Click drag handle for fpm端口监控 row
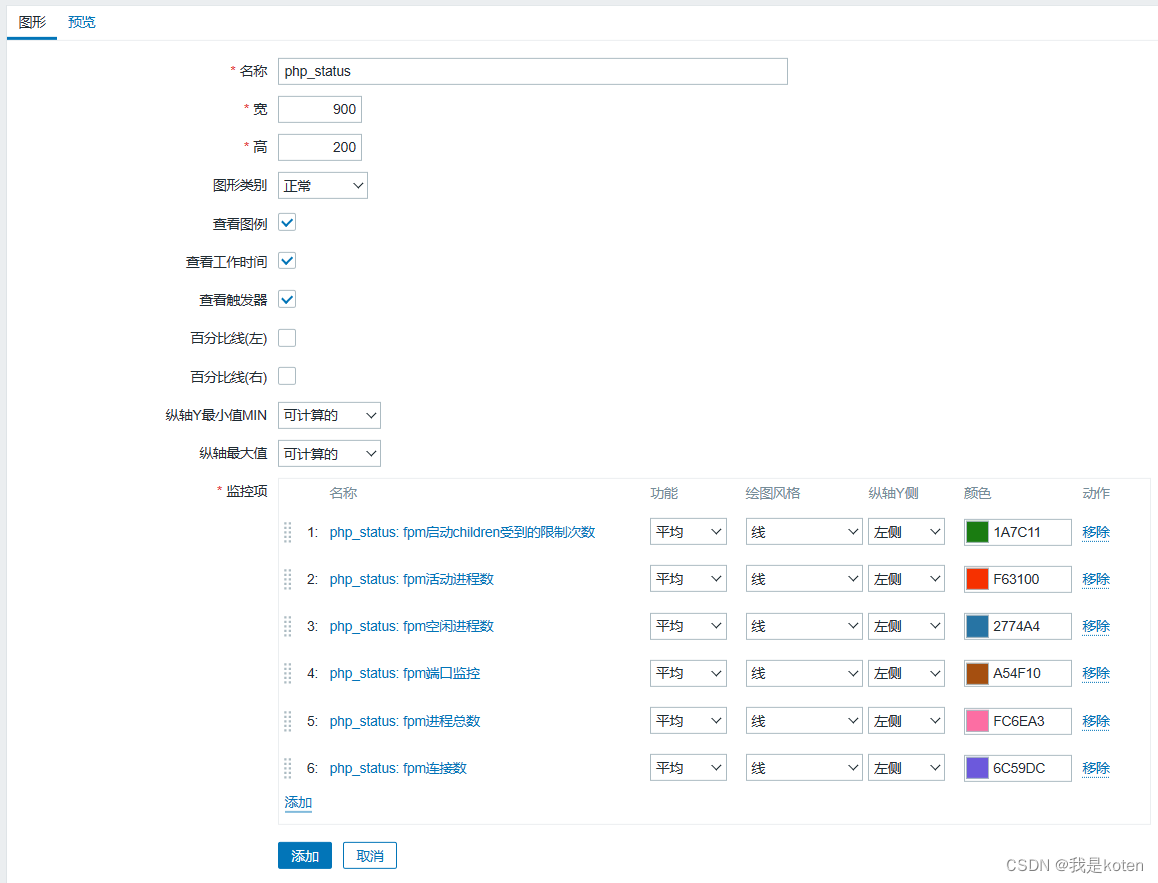 click(x=288, y=673)
